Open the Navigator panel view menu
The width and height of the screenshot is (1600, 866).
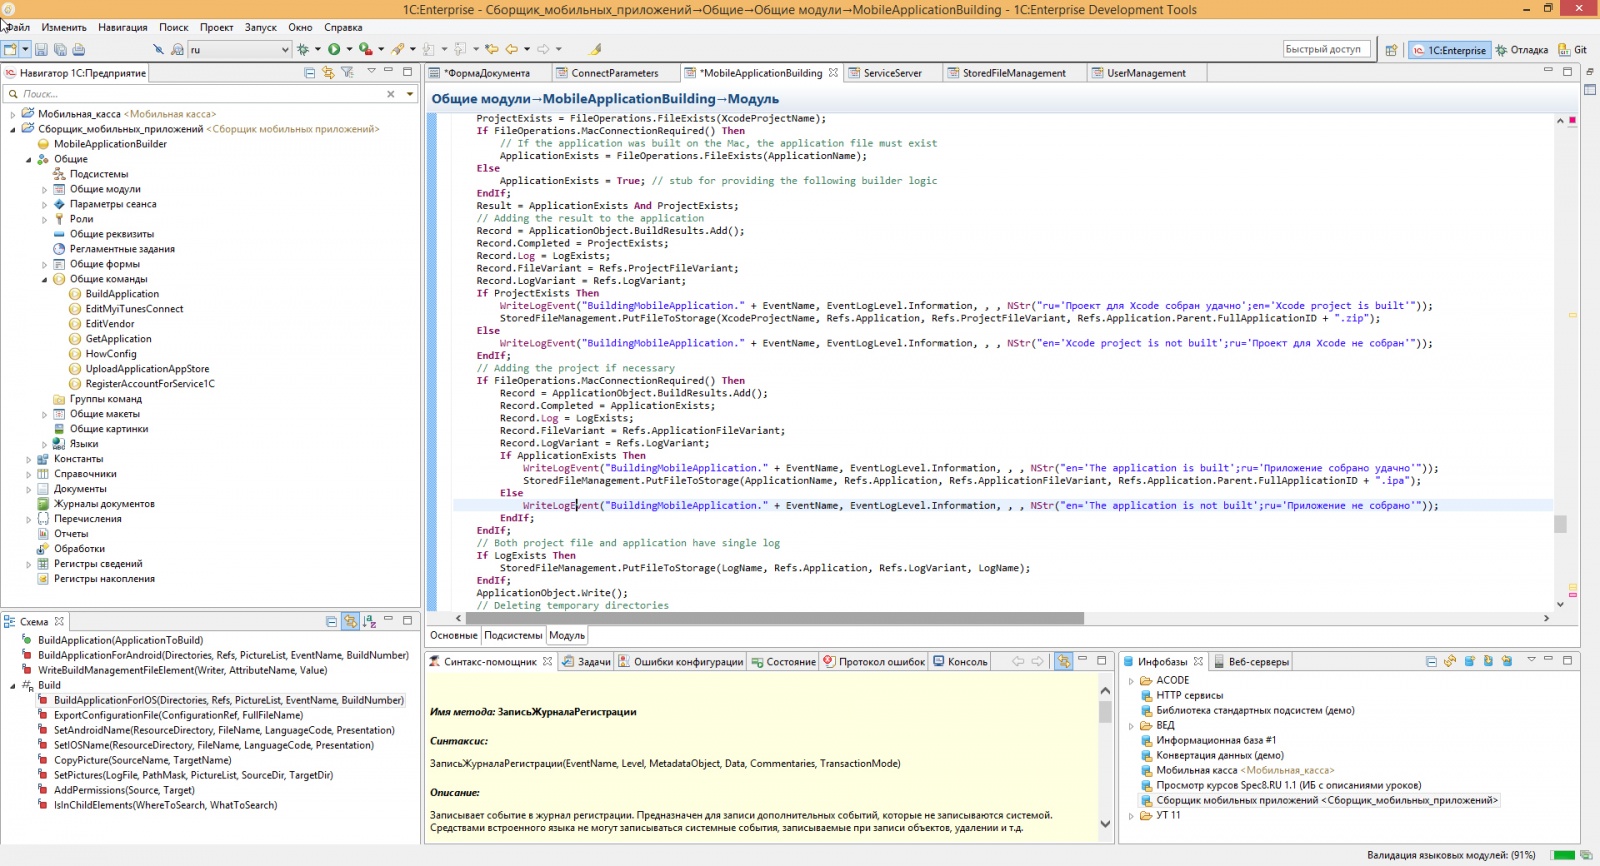[371, 71]
